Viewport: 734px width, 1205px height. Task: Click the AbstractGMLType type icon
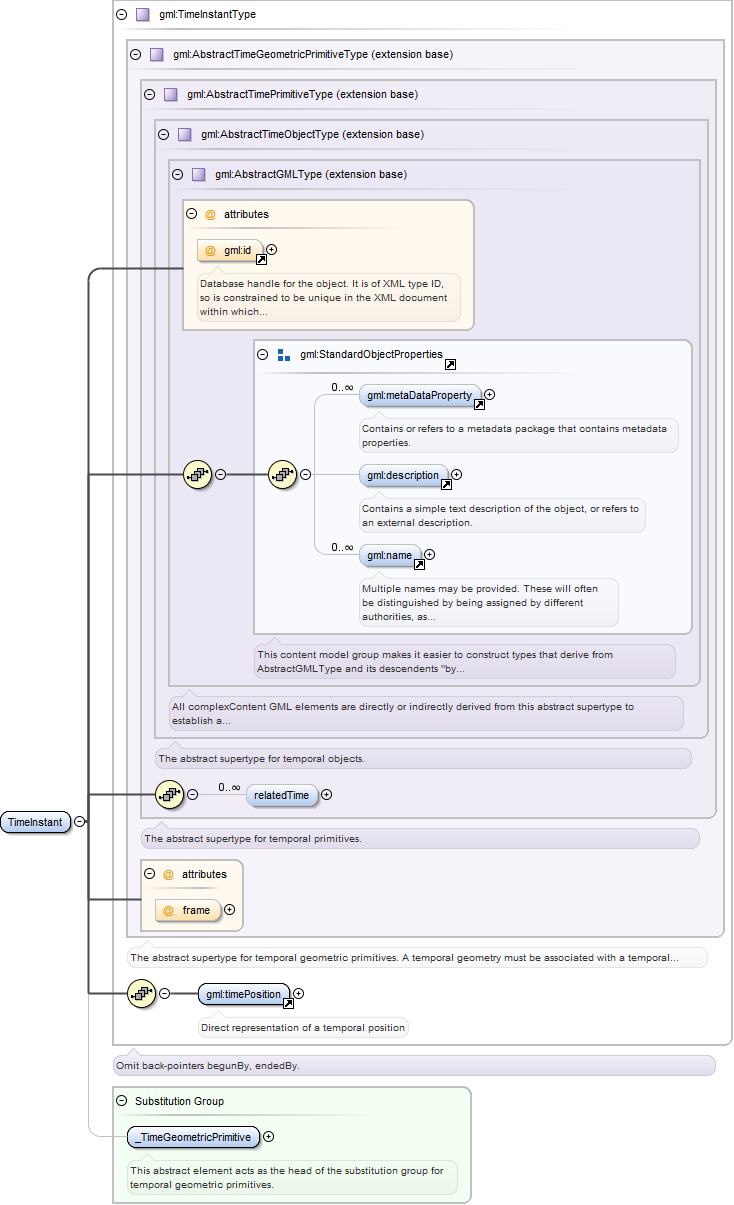[198, 174]
